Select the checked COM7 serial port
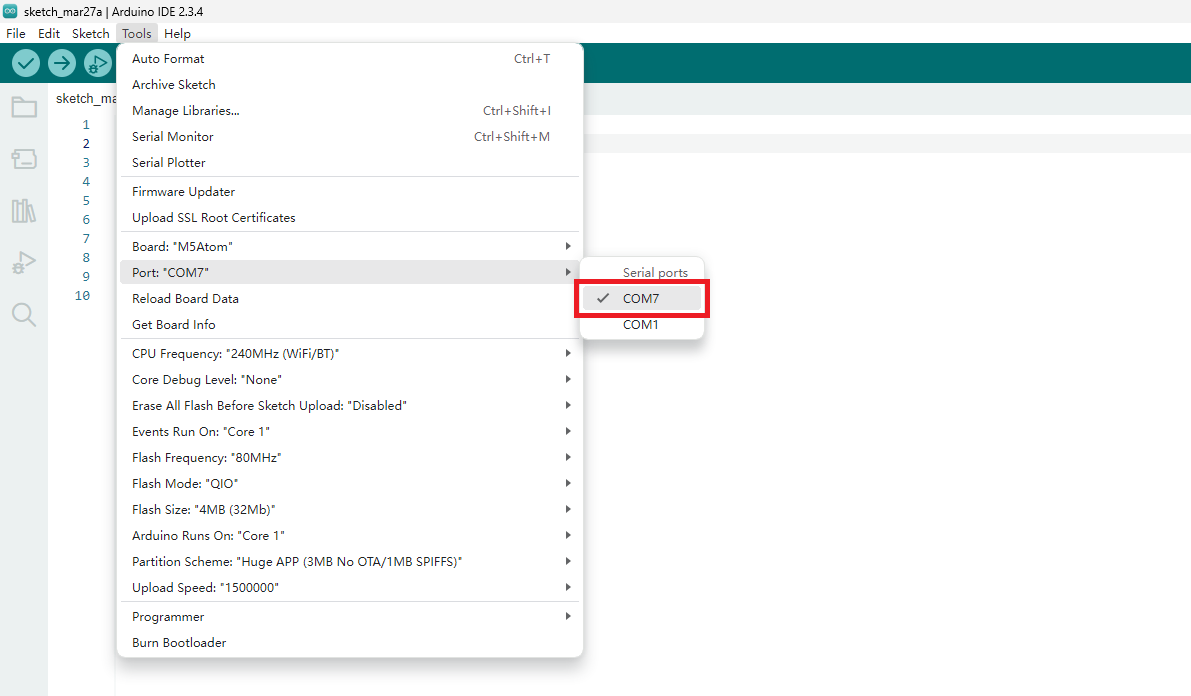Viewport: 1191px width, 696px height. click(x=641, y=298)
